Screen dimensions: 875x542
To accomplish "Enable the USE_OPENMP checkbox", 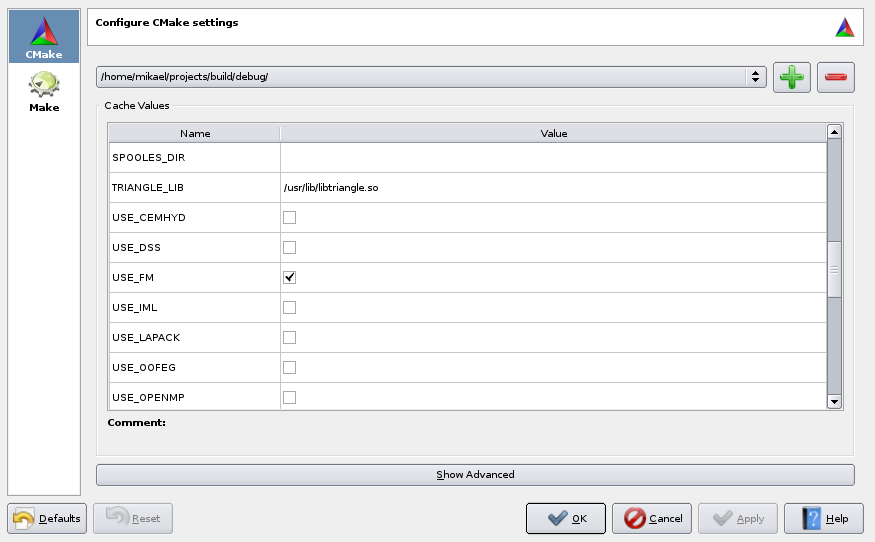I will 290,397.
